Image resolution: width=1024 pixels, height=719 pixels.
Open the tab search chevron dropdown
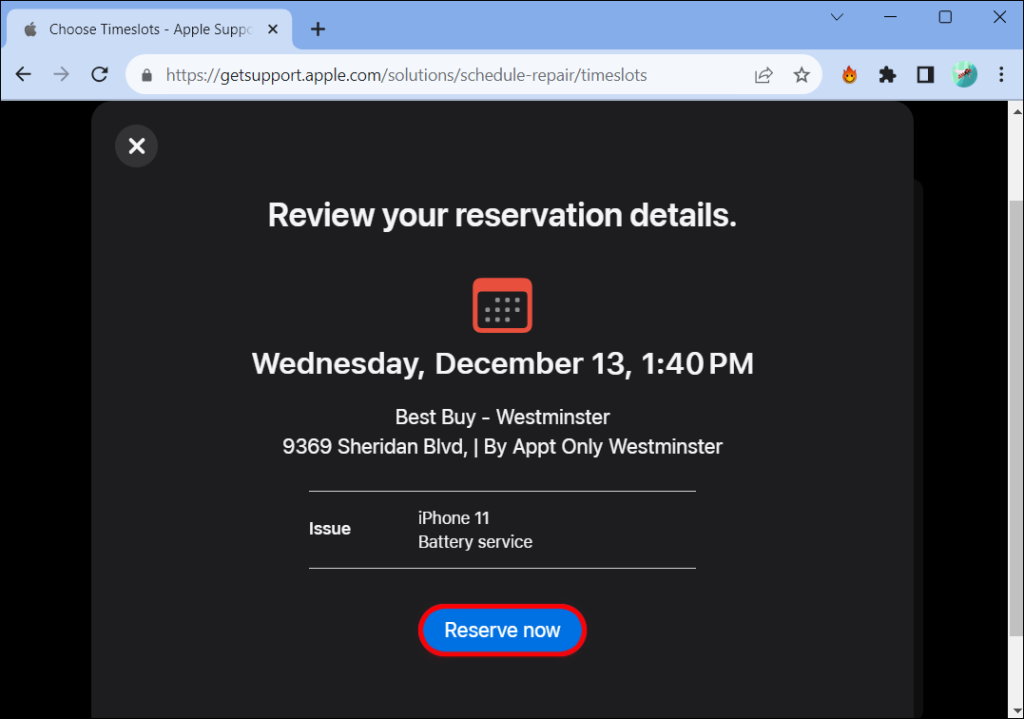pos(836,17)
